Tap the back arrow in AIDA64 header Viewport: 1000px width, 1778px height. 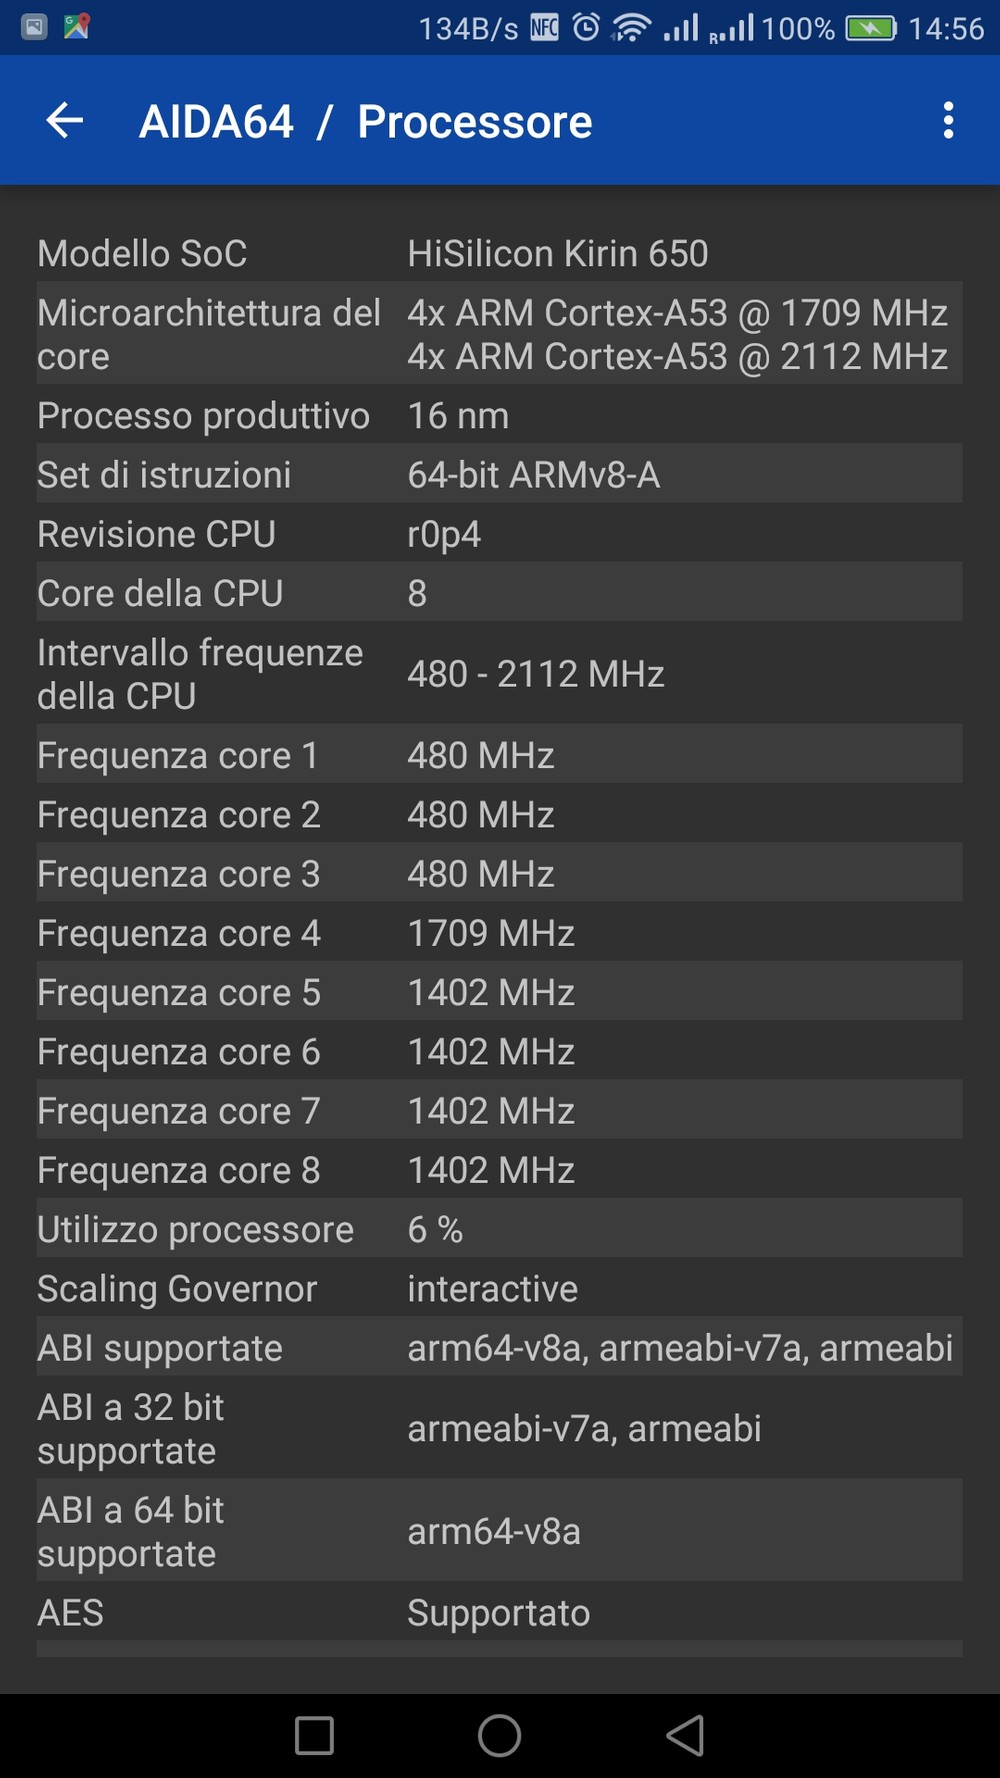(65, 121)
